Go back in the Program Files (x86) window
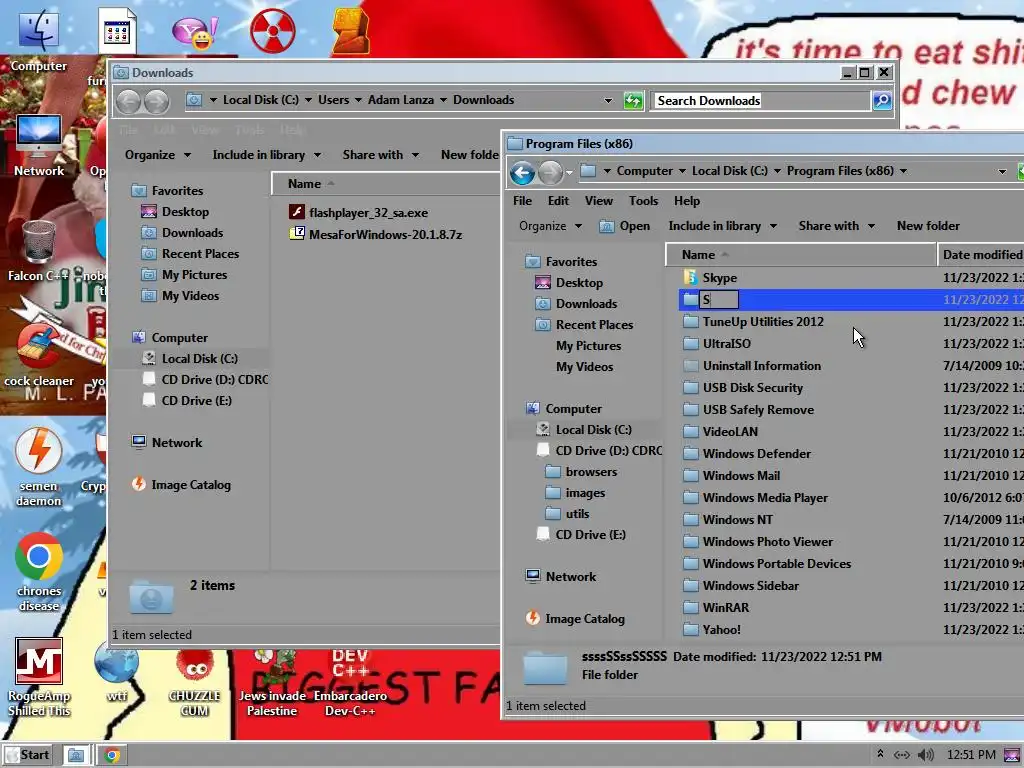The height and width of the screenshot is (768, 1024). (522, 173)
